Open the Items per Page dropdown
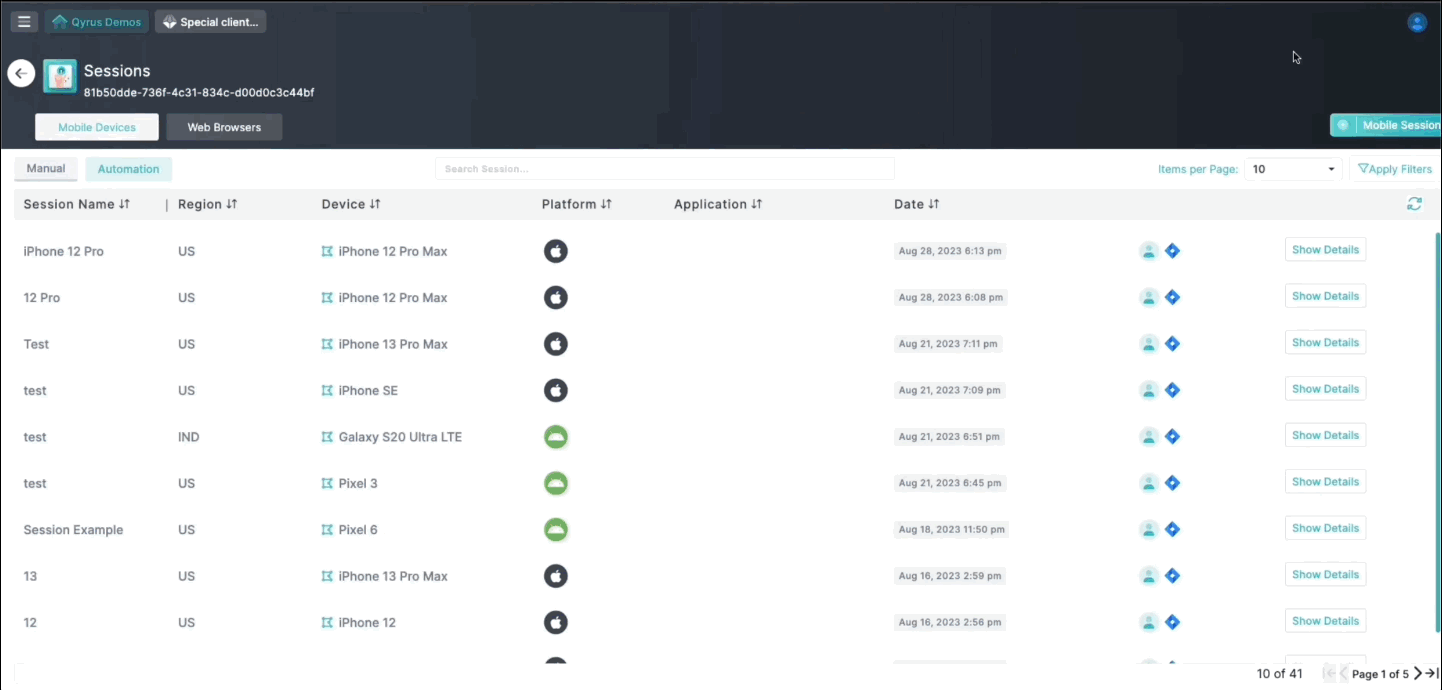 pyautogui.click(x=1293, y=169)
